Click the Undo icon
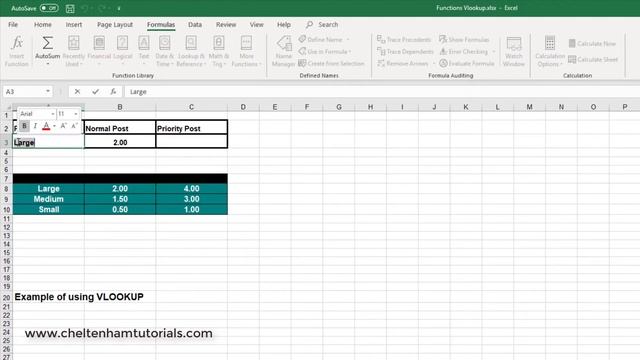This screenshot has width=640, height=360. coord(85,8)
